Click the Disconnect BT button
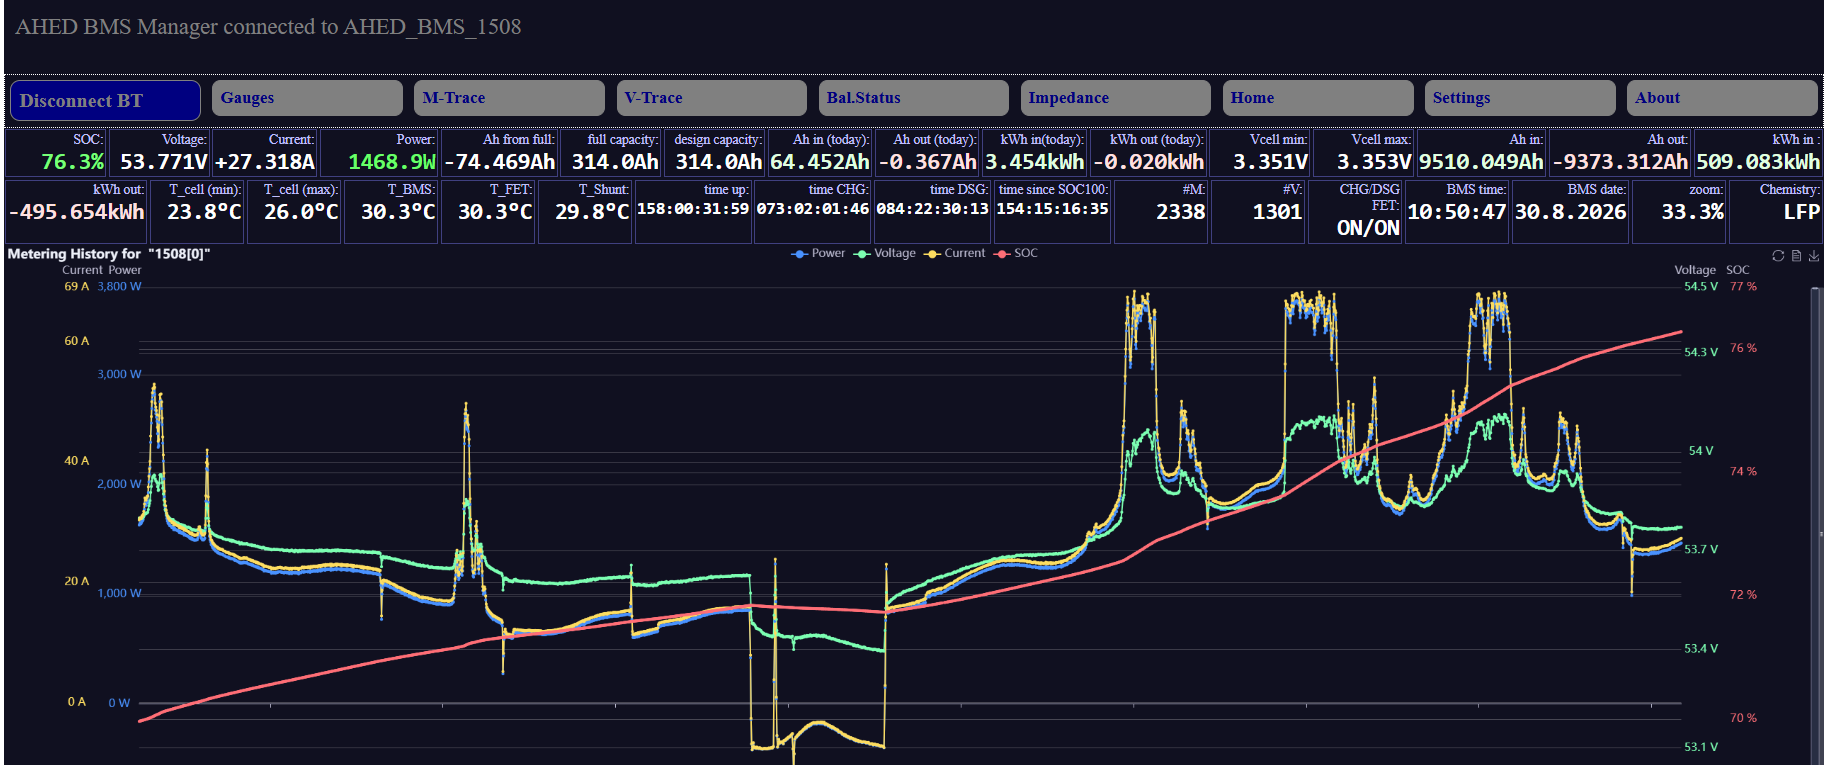1829x765 pixels. pyautogui.click(x=105, y=100)
